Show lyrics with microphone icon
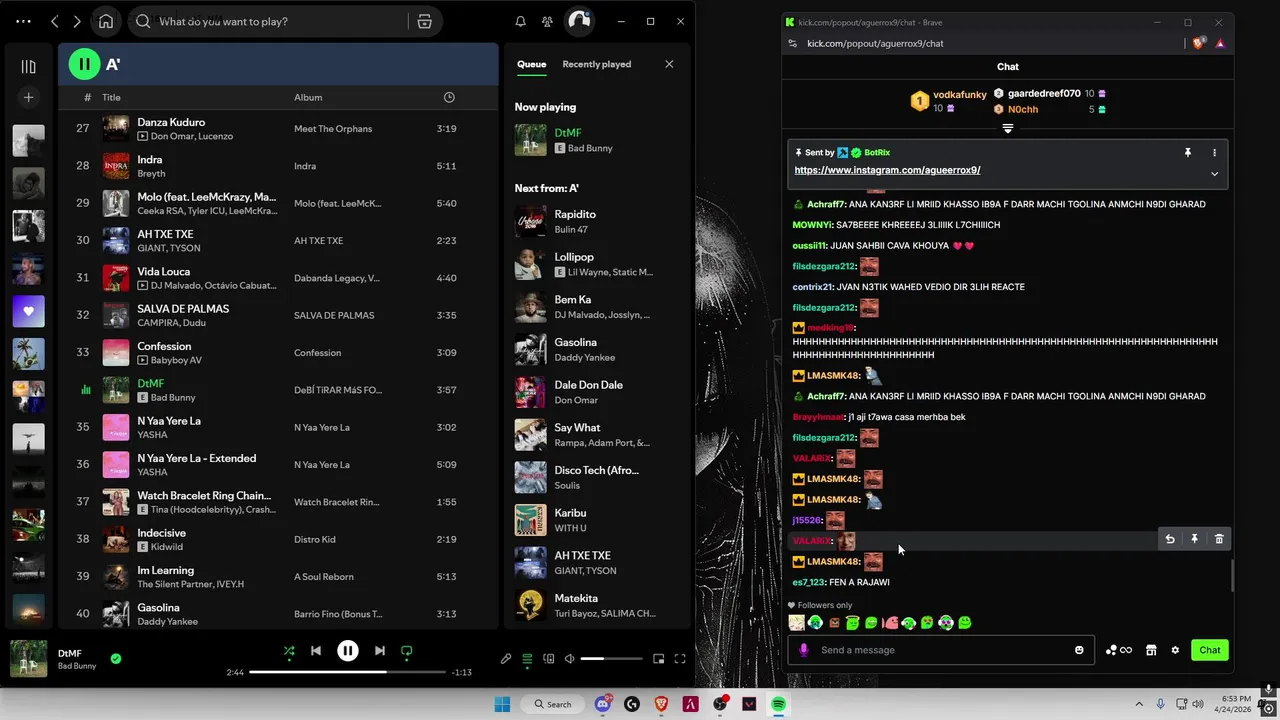Screen dimensions: 1280x720 point(506,659)
